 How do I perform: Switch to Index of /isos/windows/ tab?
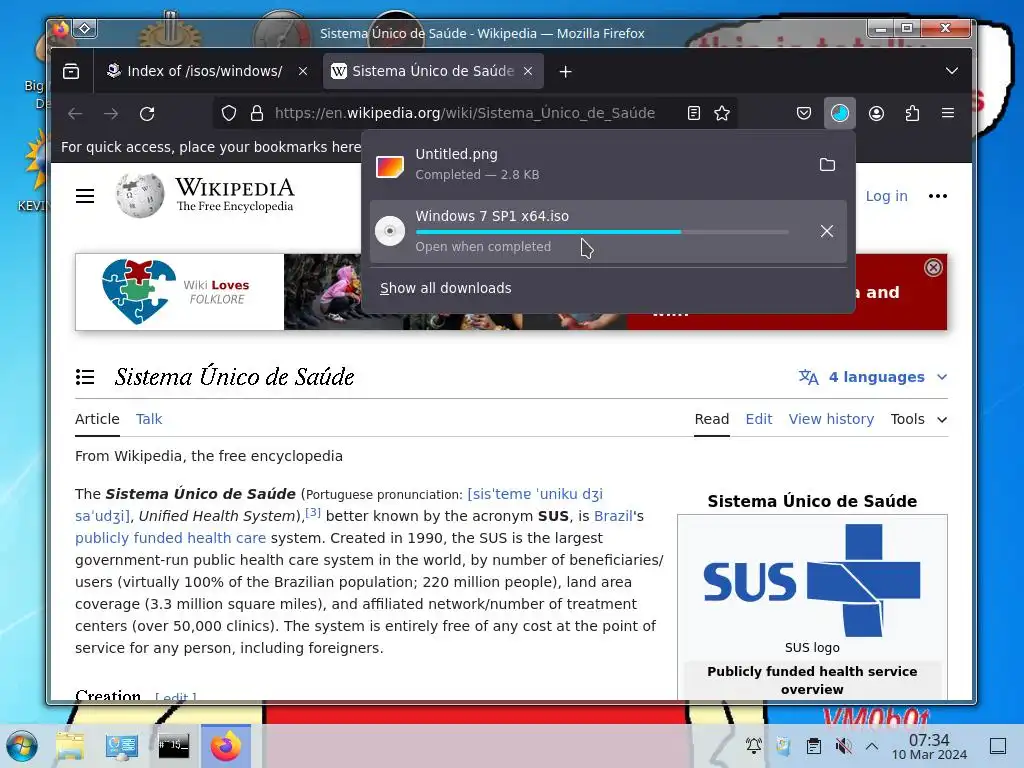pos(205,71)
